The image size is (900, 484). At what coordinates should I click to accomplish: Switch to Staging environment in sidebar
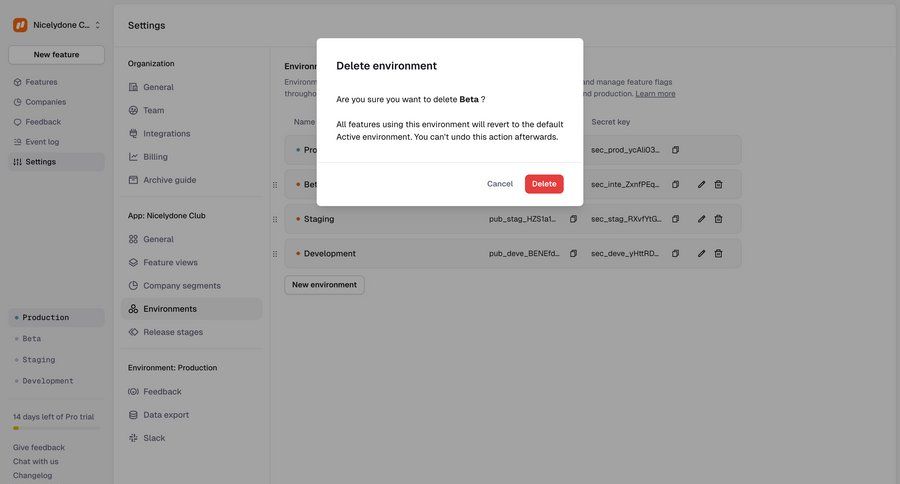tap(56, 360)
